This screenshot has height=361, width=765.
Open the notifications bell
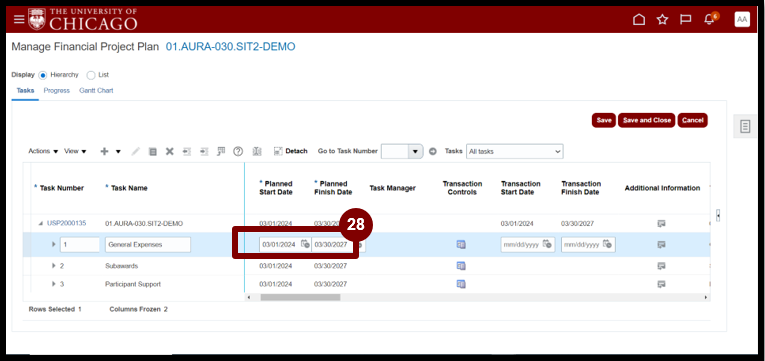click(709, 20)
